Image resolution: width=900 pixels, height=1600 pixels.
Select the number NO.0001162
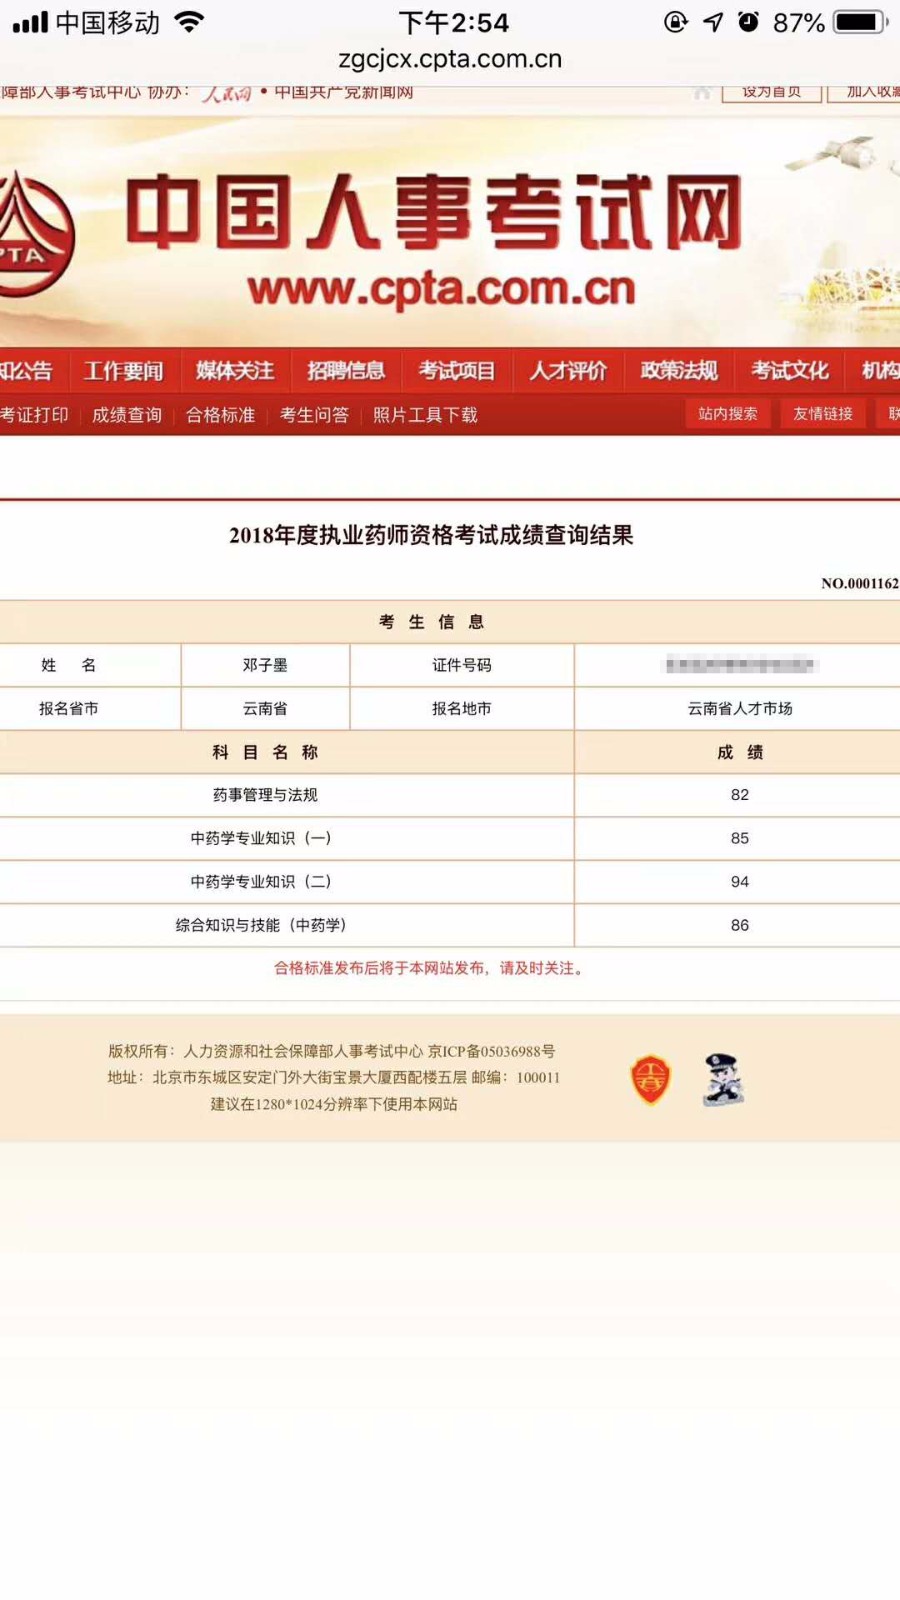click(860, 583)
